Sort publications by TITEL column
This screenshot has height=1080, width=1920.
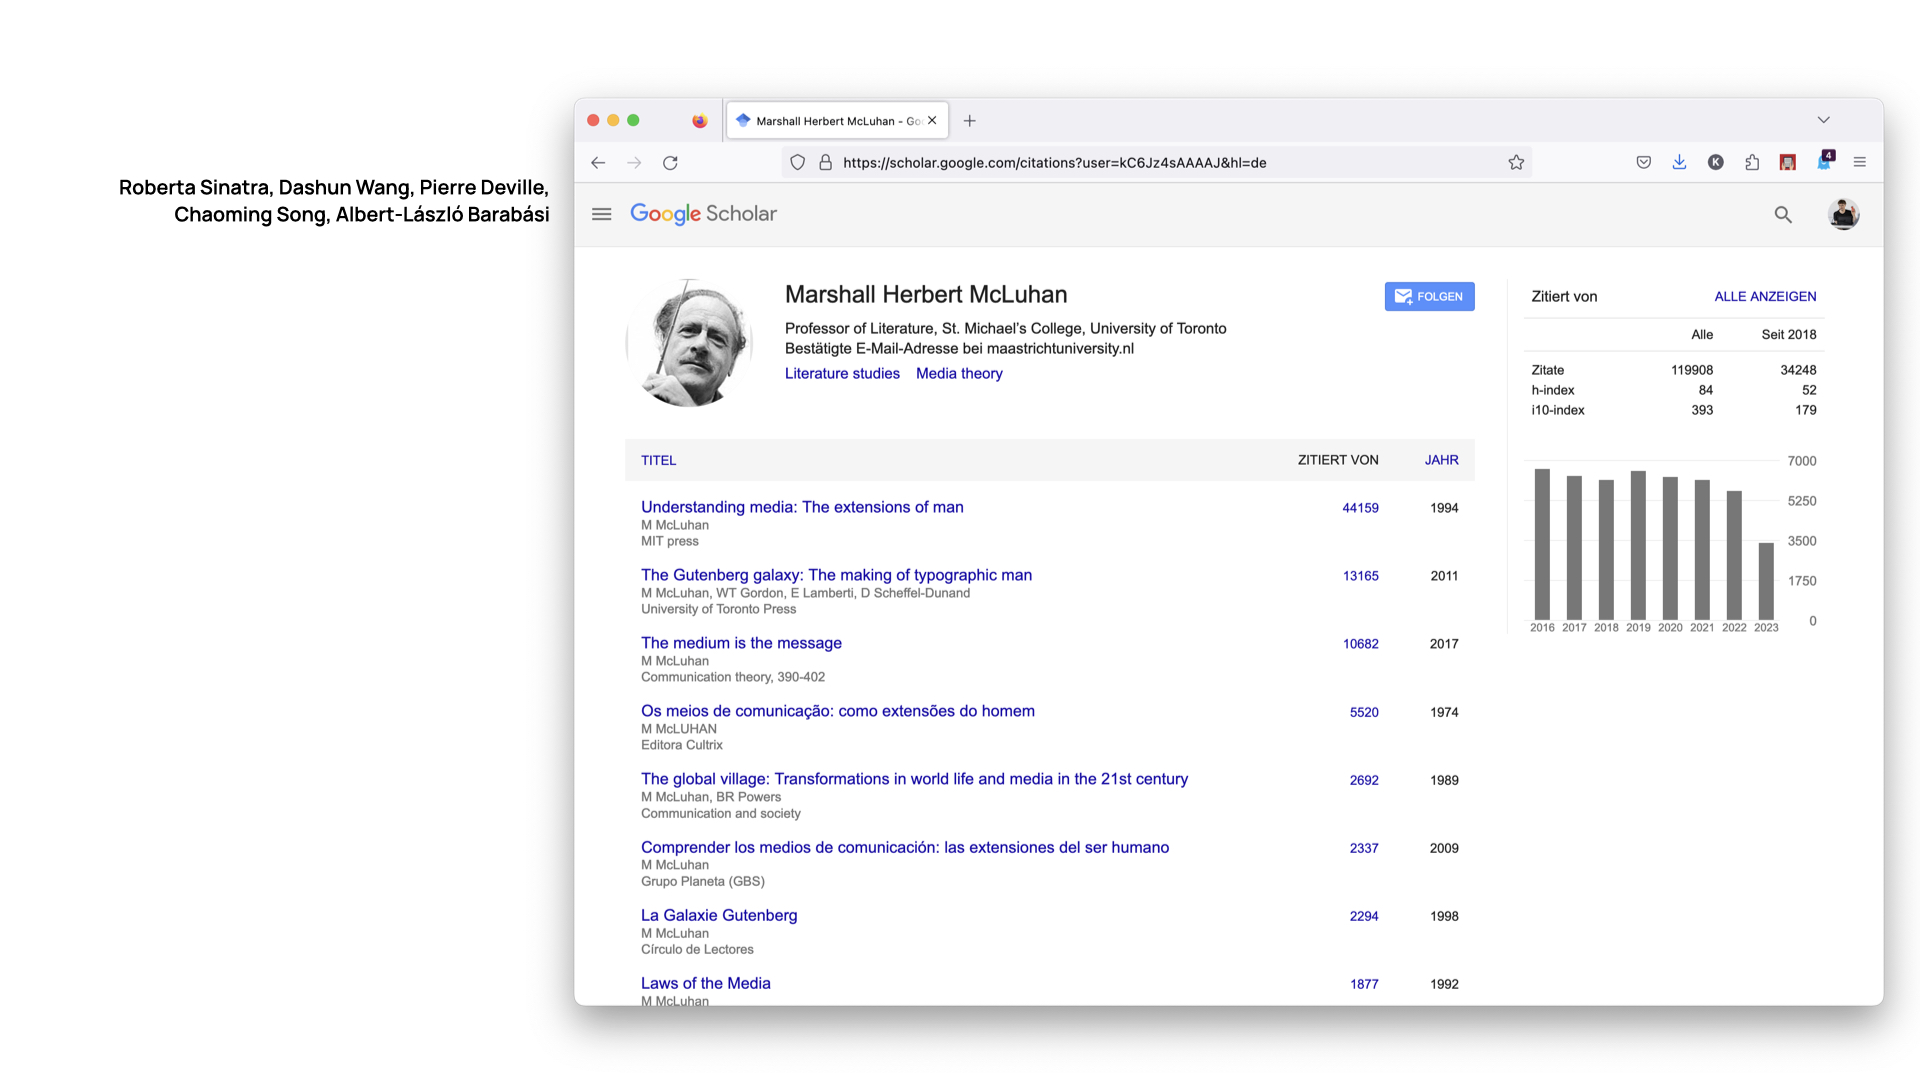[x=658, y=461]
